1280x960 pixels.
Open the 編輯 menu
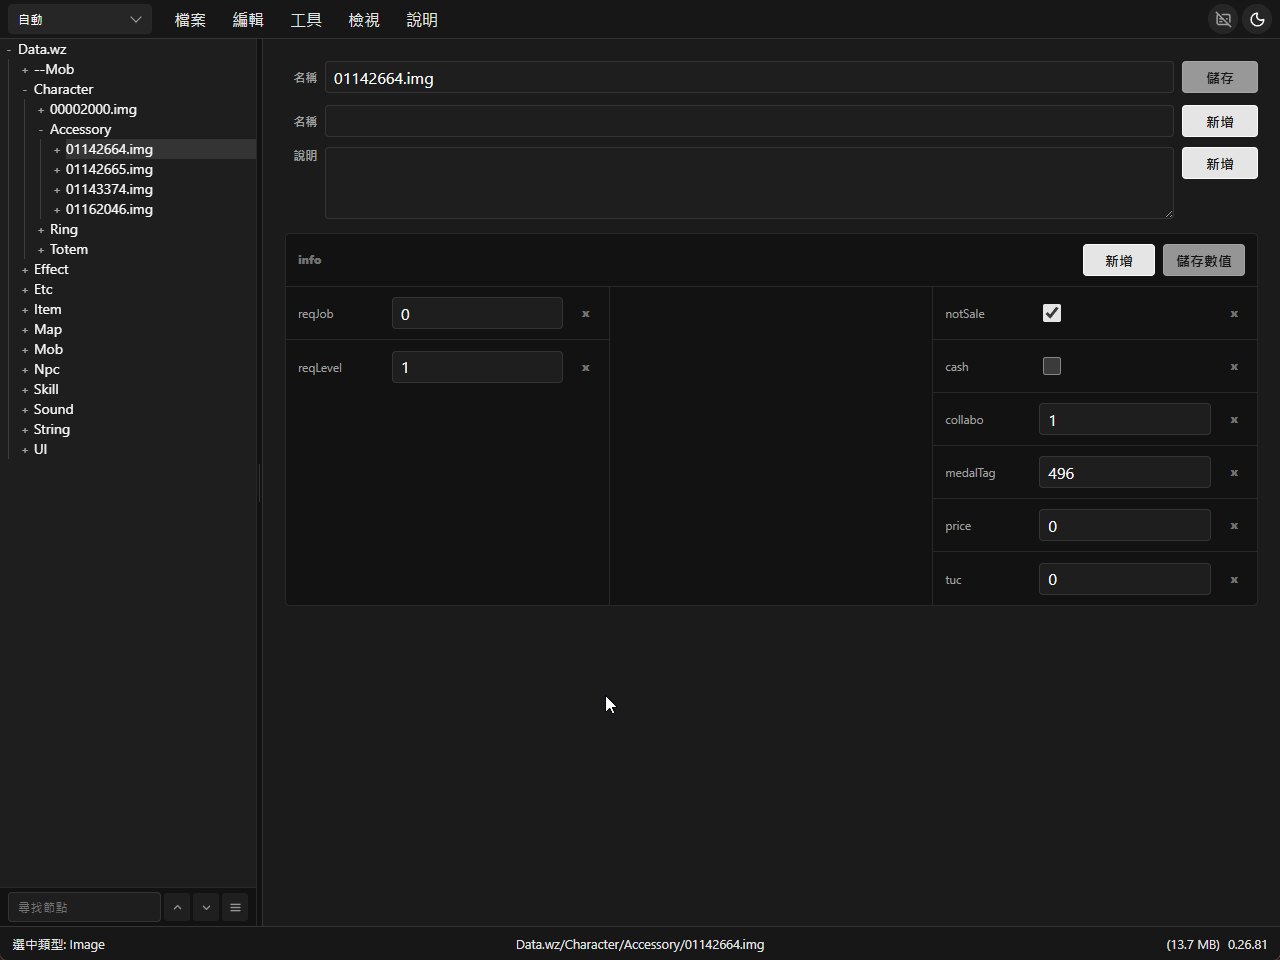tap(248, 20)
